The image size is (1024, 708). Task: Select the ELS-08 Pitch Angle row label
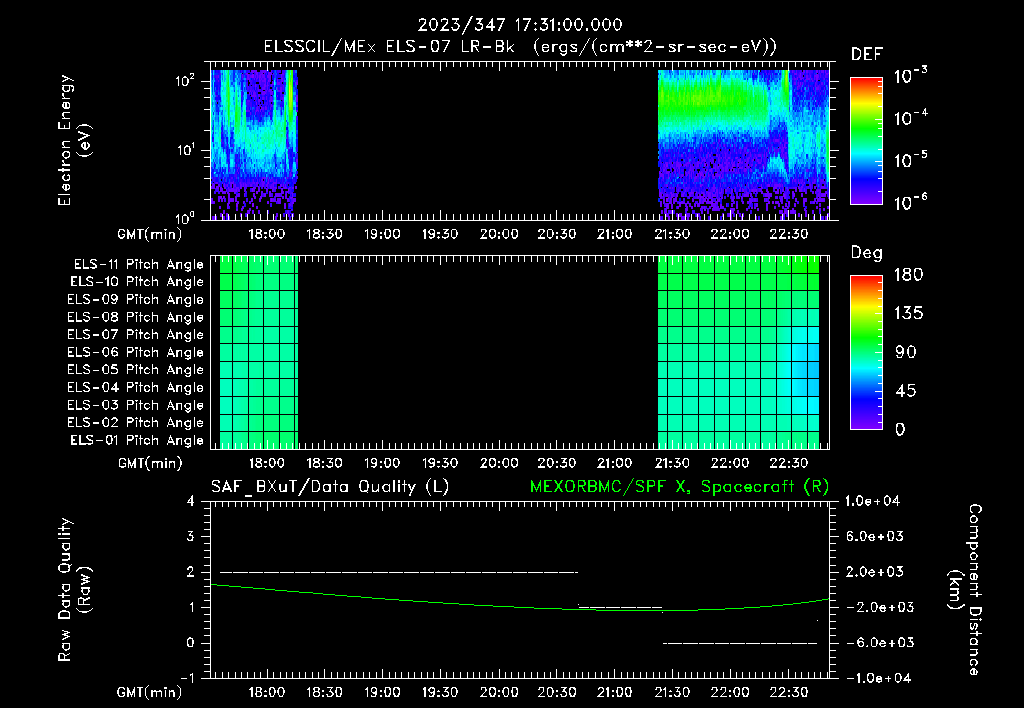[x=135, y=317]
